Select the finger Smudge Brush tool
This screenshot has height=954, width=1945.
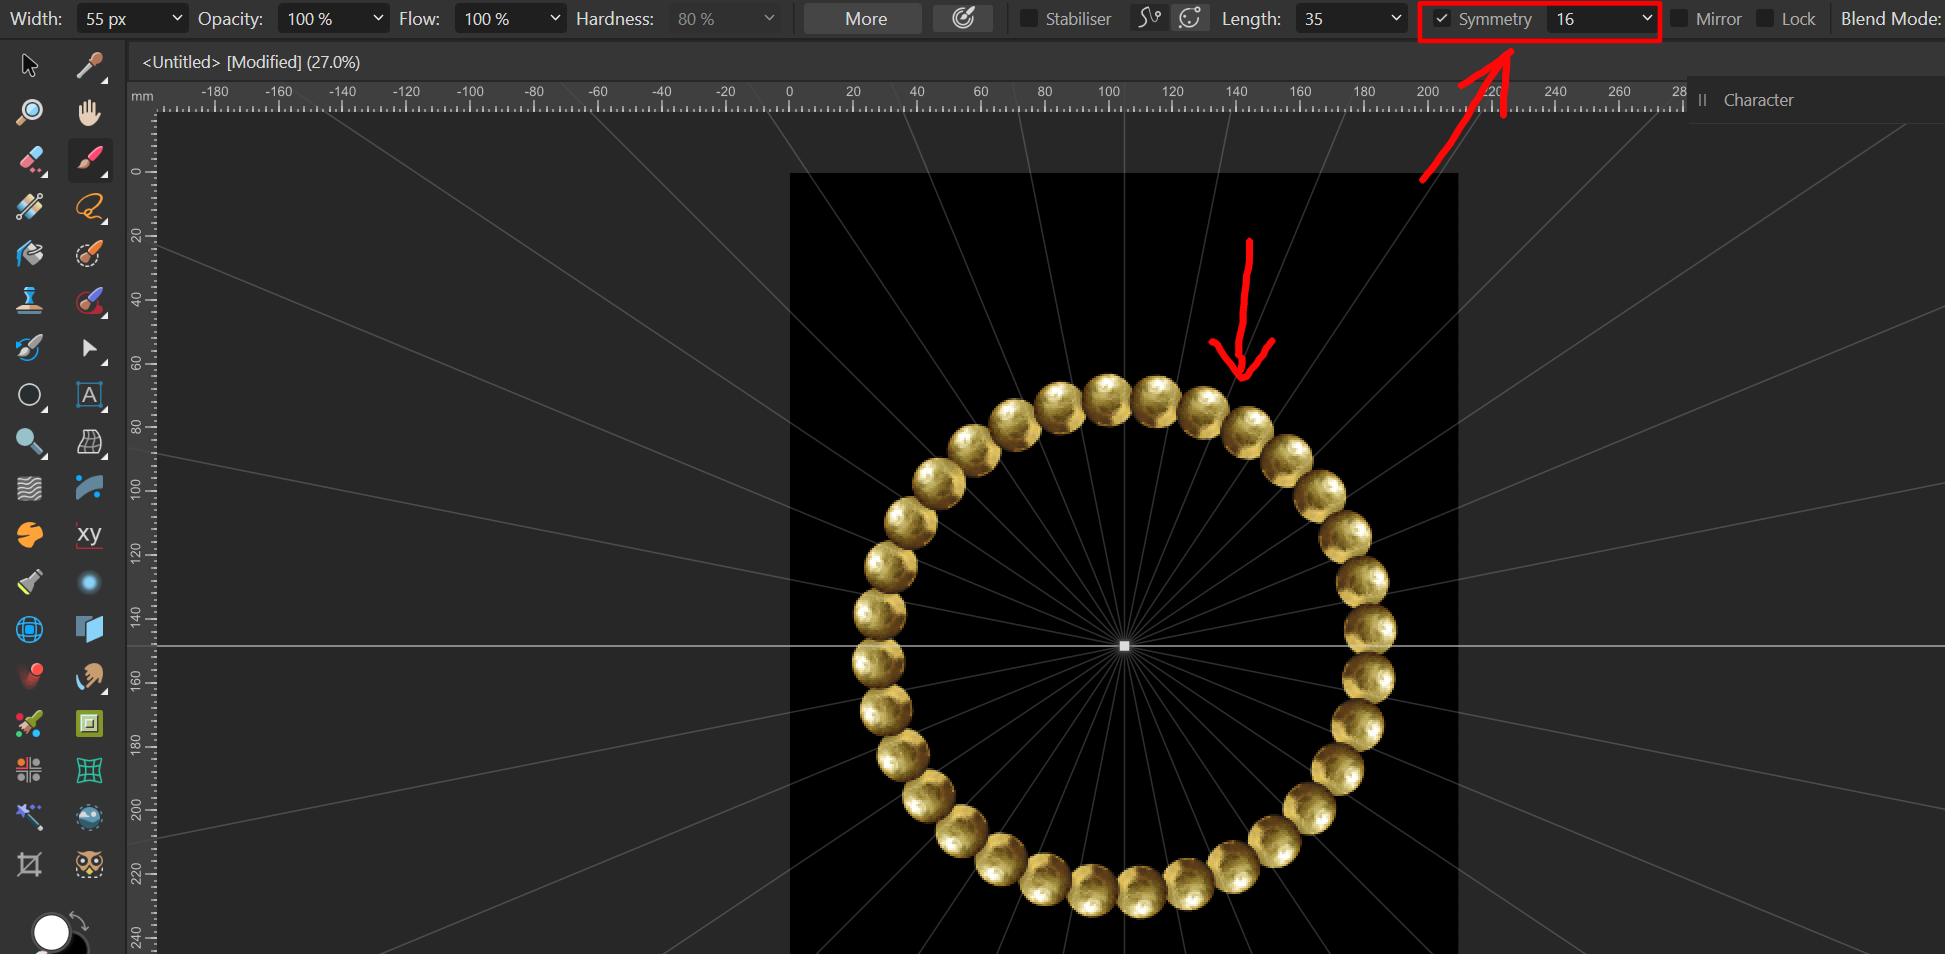click(90, 676)
